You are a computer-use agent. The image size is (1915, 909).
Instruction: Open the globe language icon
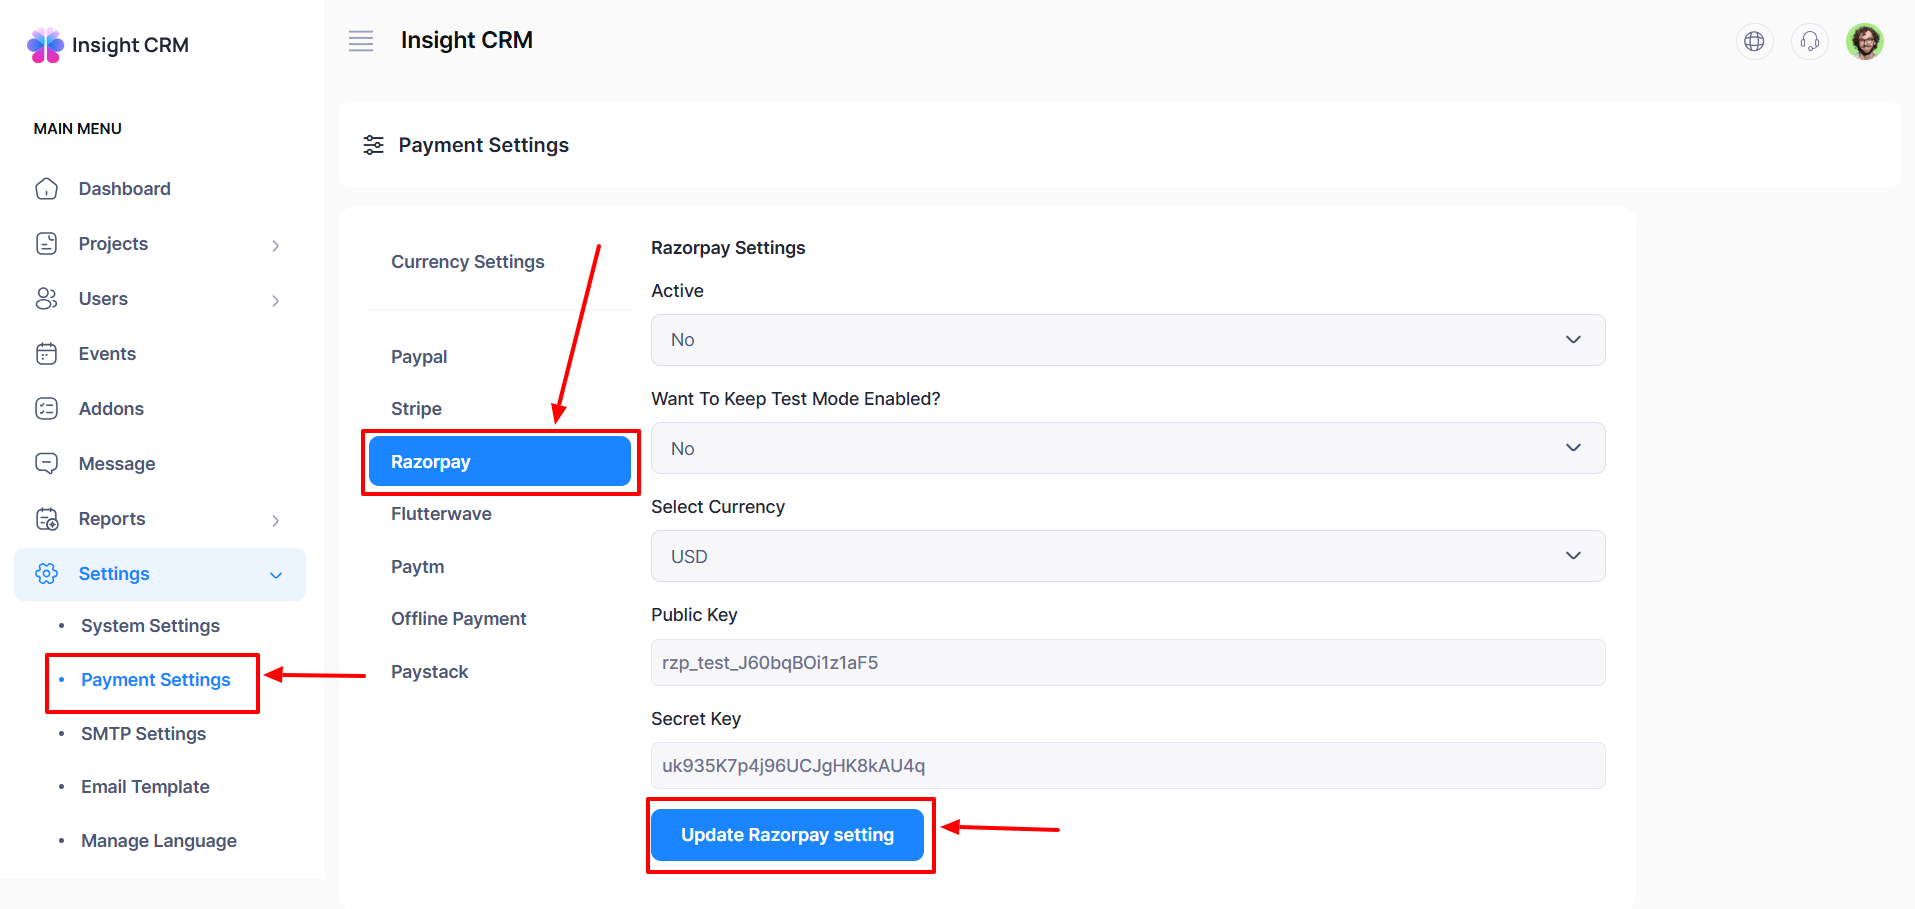click(x=1754, y=41)
